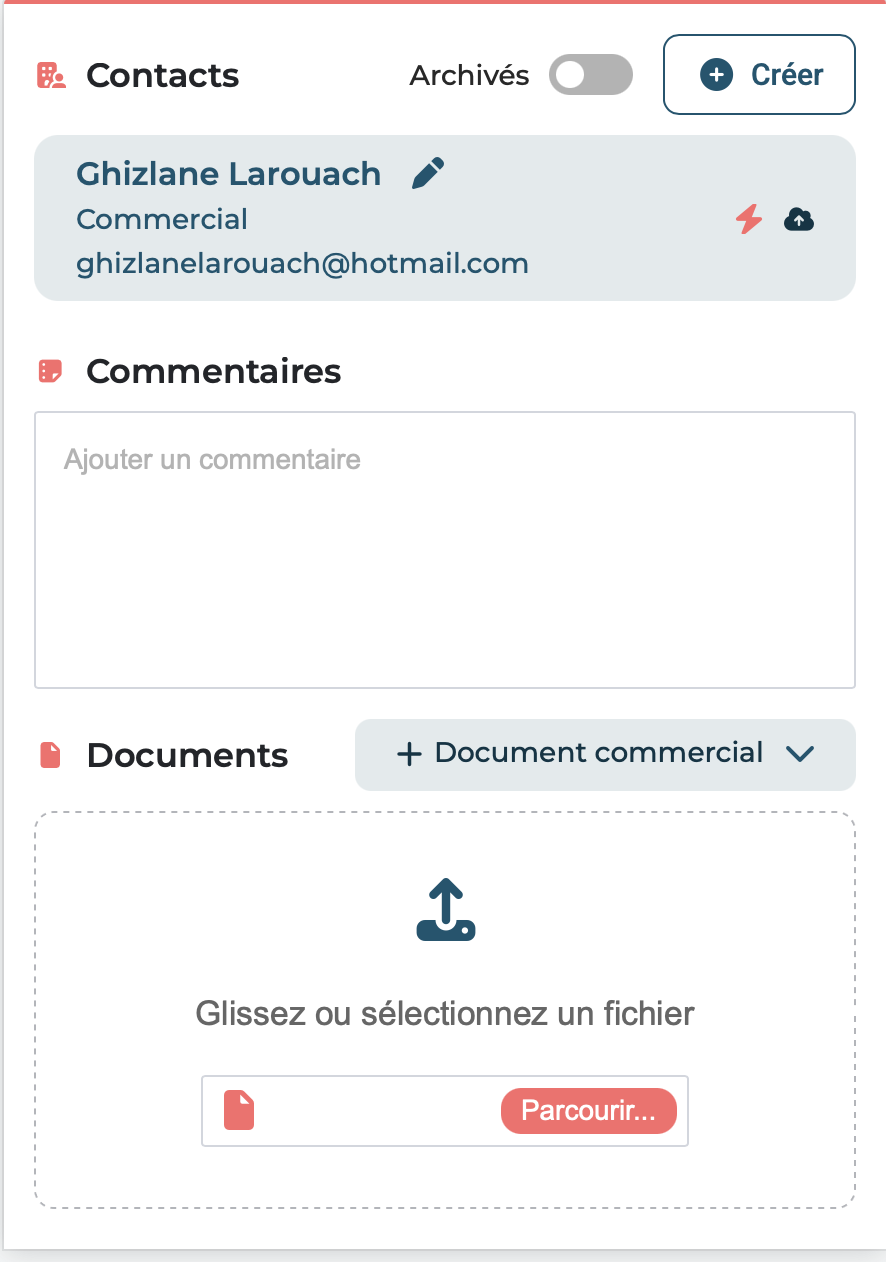886x1262 pixels.
Task: Select the Ghizlane Larouach contact name
Action: pyautogui.click(x=229, y=174)
